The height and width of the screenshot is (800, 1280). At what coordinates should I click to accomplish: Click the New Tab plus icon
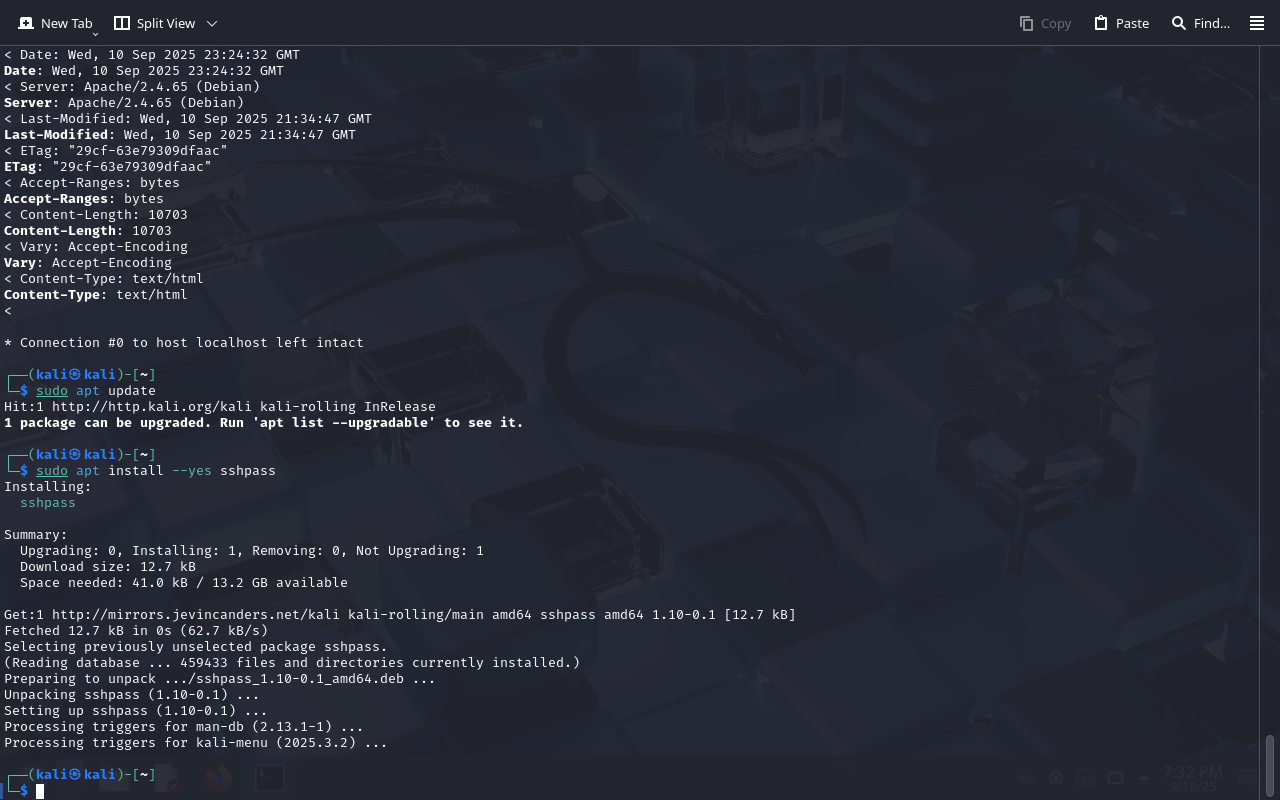26,23
